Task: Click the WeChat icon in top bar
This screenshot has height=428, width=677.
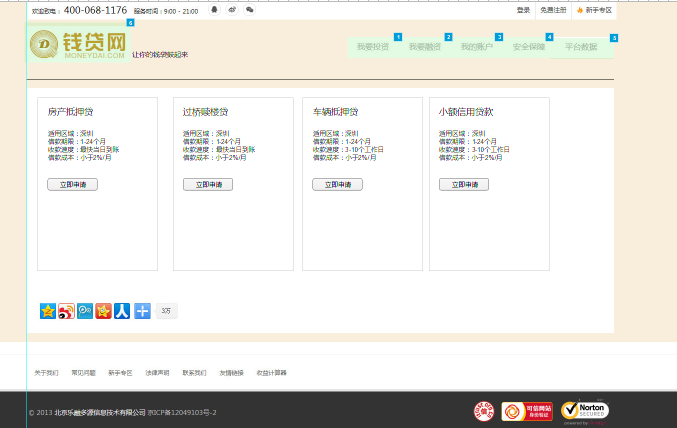Action: pos(249,10)
